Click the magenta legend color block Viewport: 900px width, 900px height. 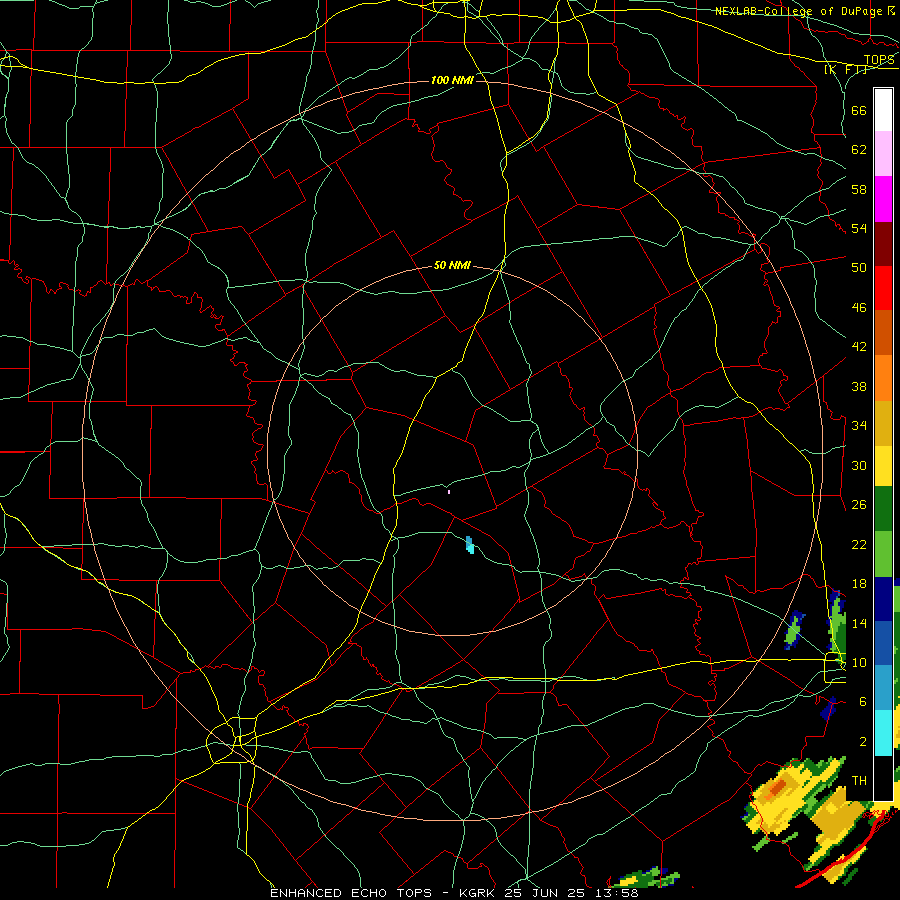883,199
